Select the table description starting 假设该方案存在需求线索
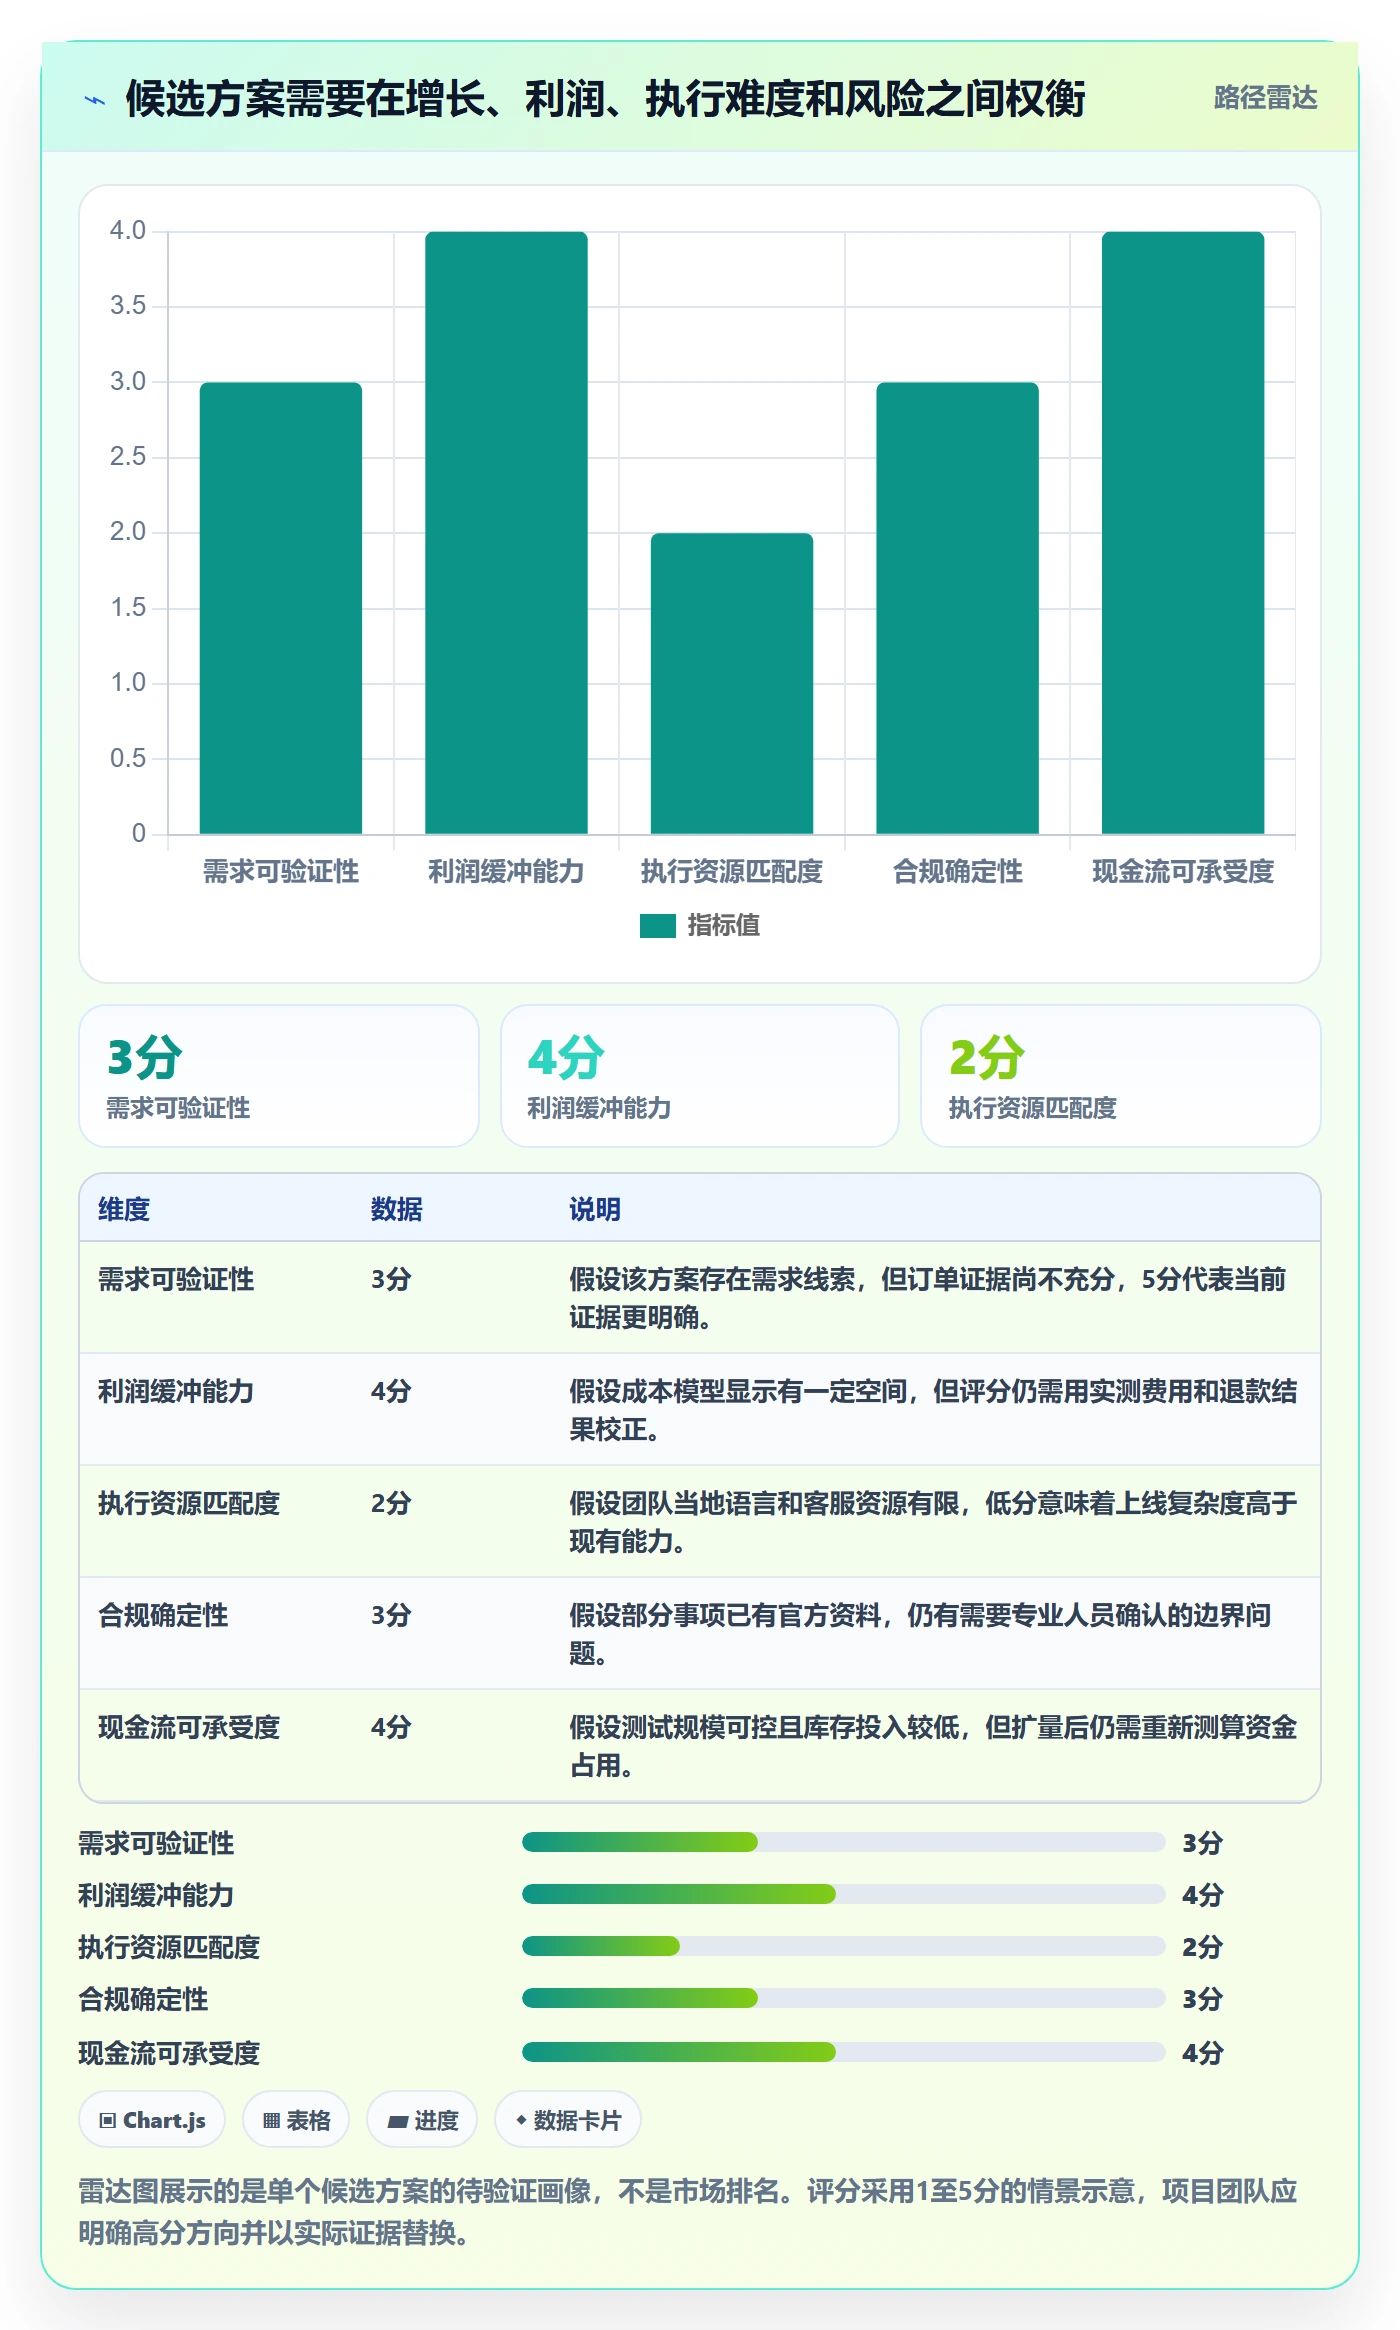This screenshot has height=2330, width=1400. (x=928, y=1298)
